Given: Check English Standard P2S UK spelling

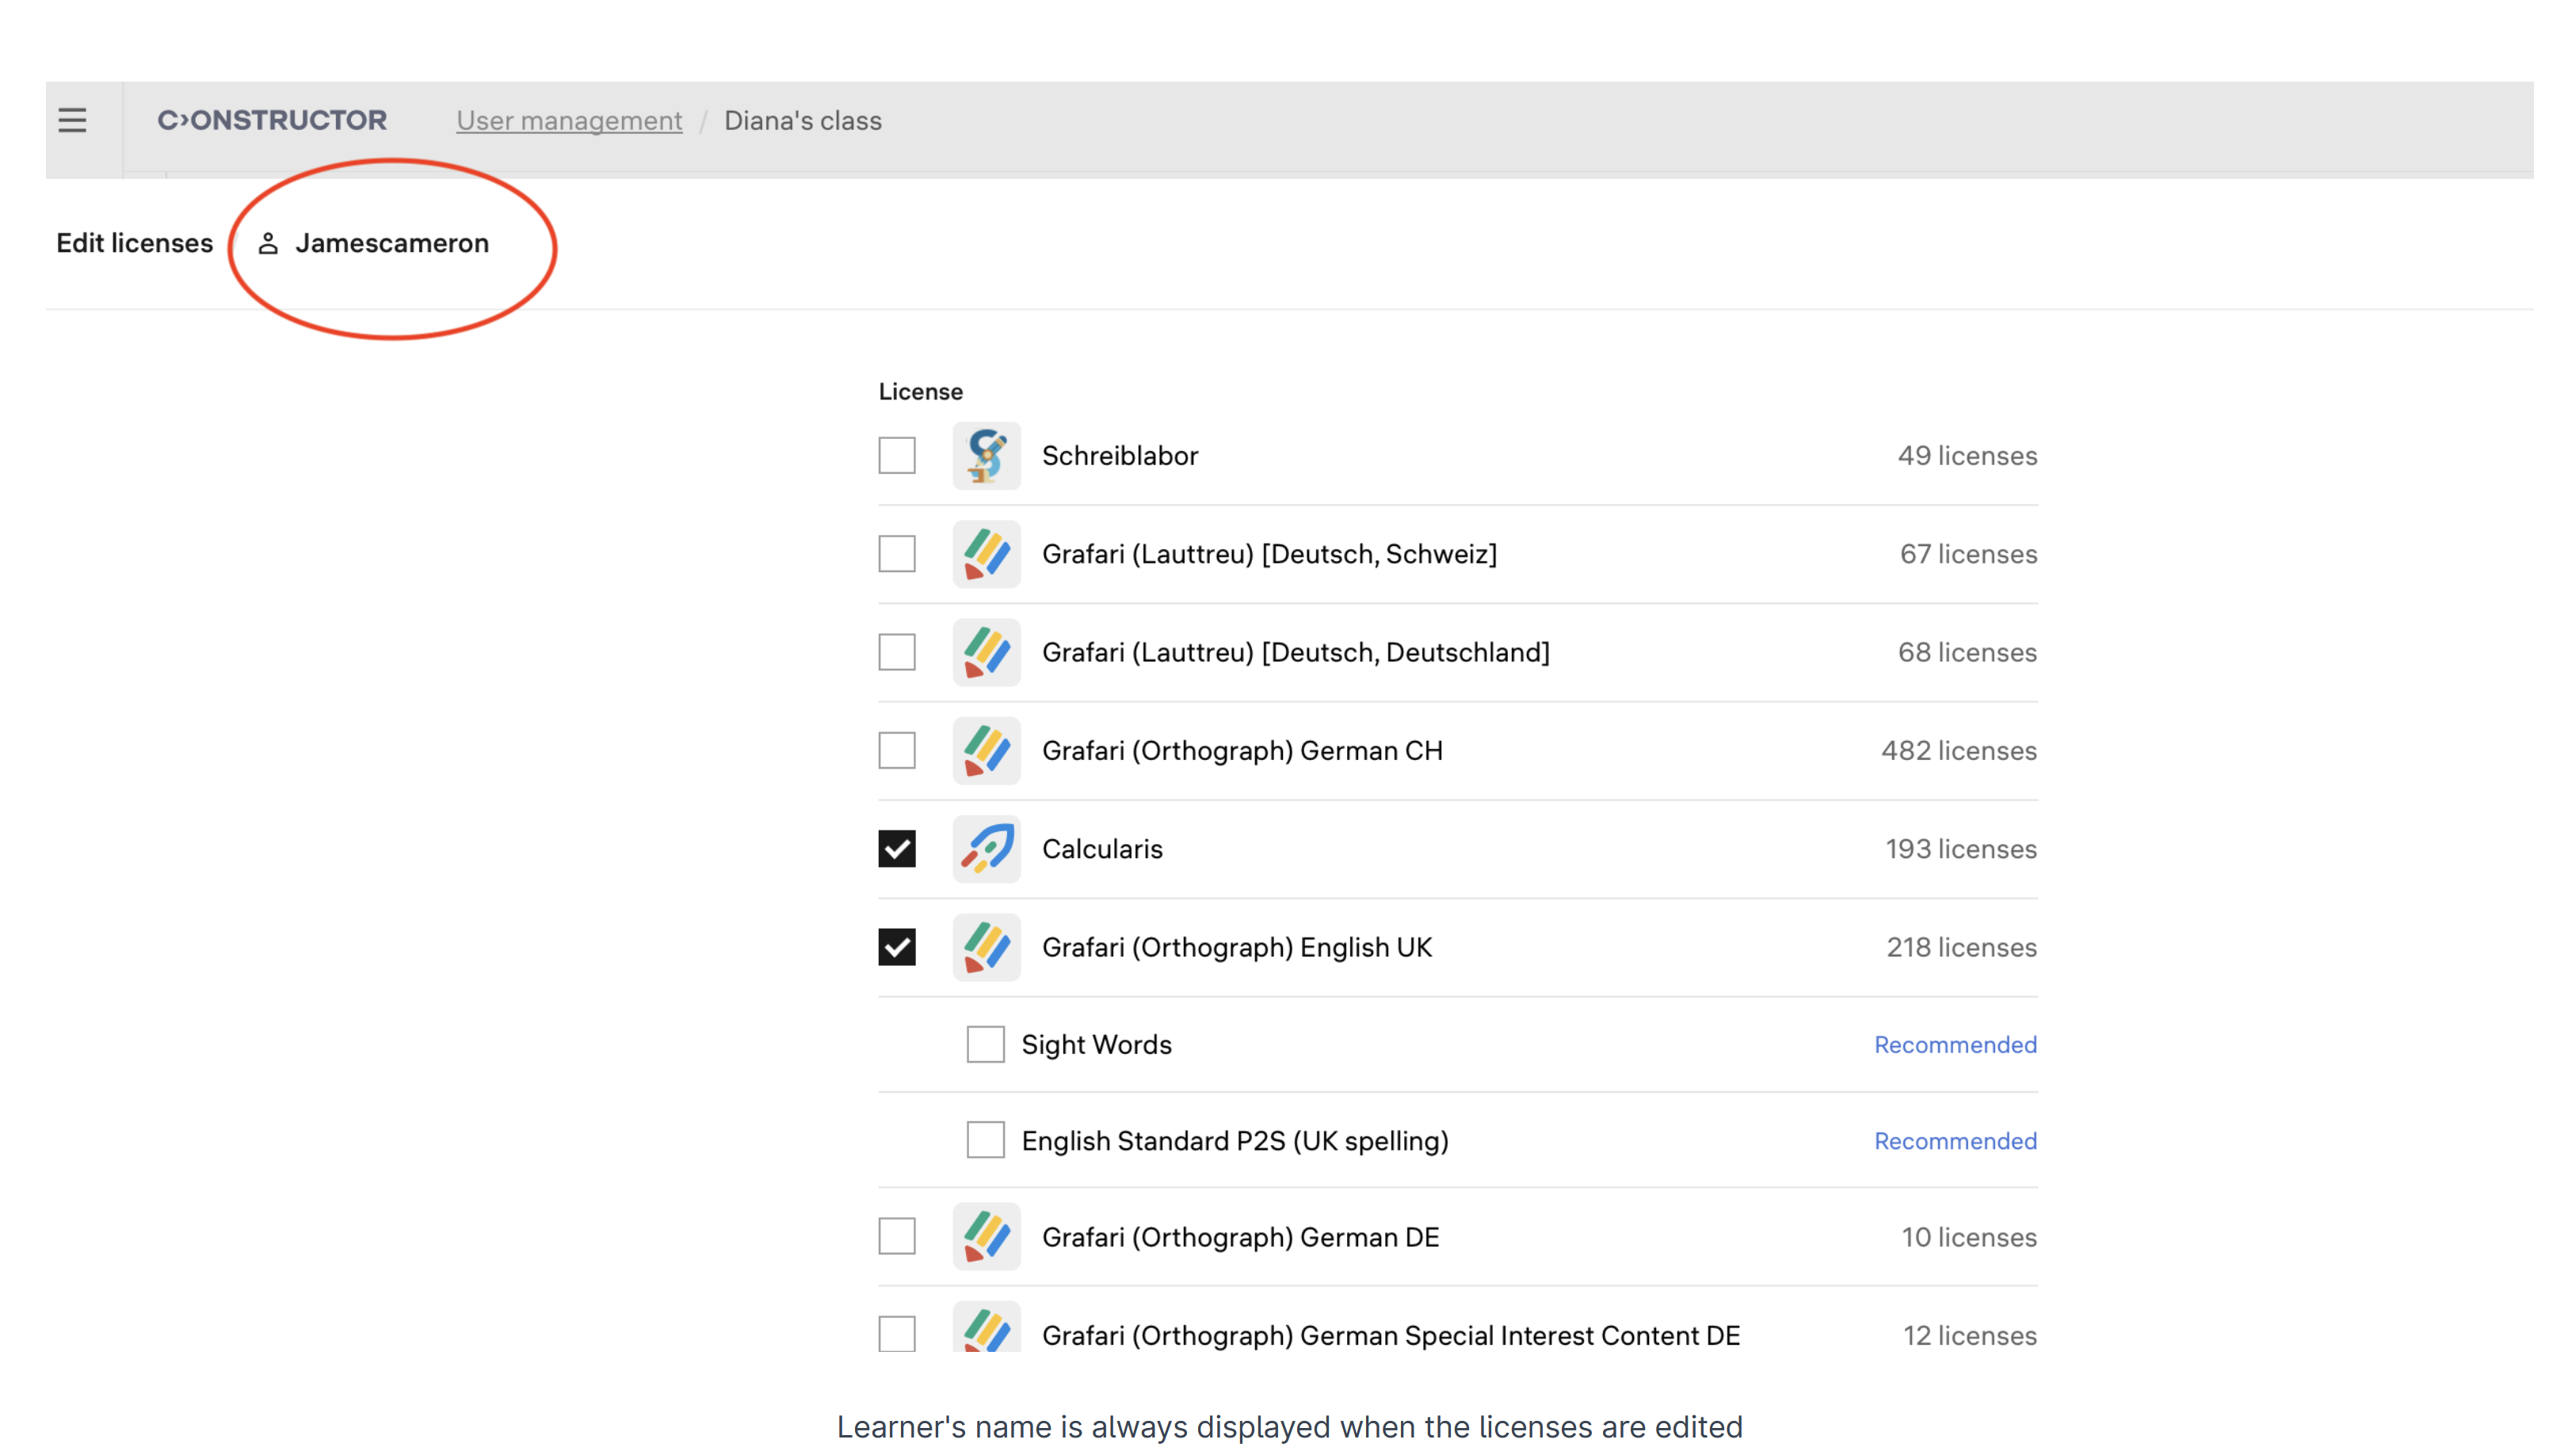Looking at the screenshot, I should click(985, 1140).
